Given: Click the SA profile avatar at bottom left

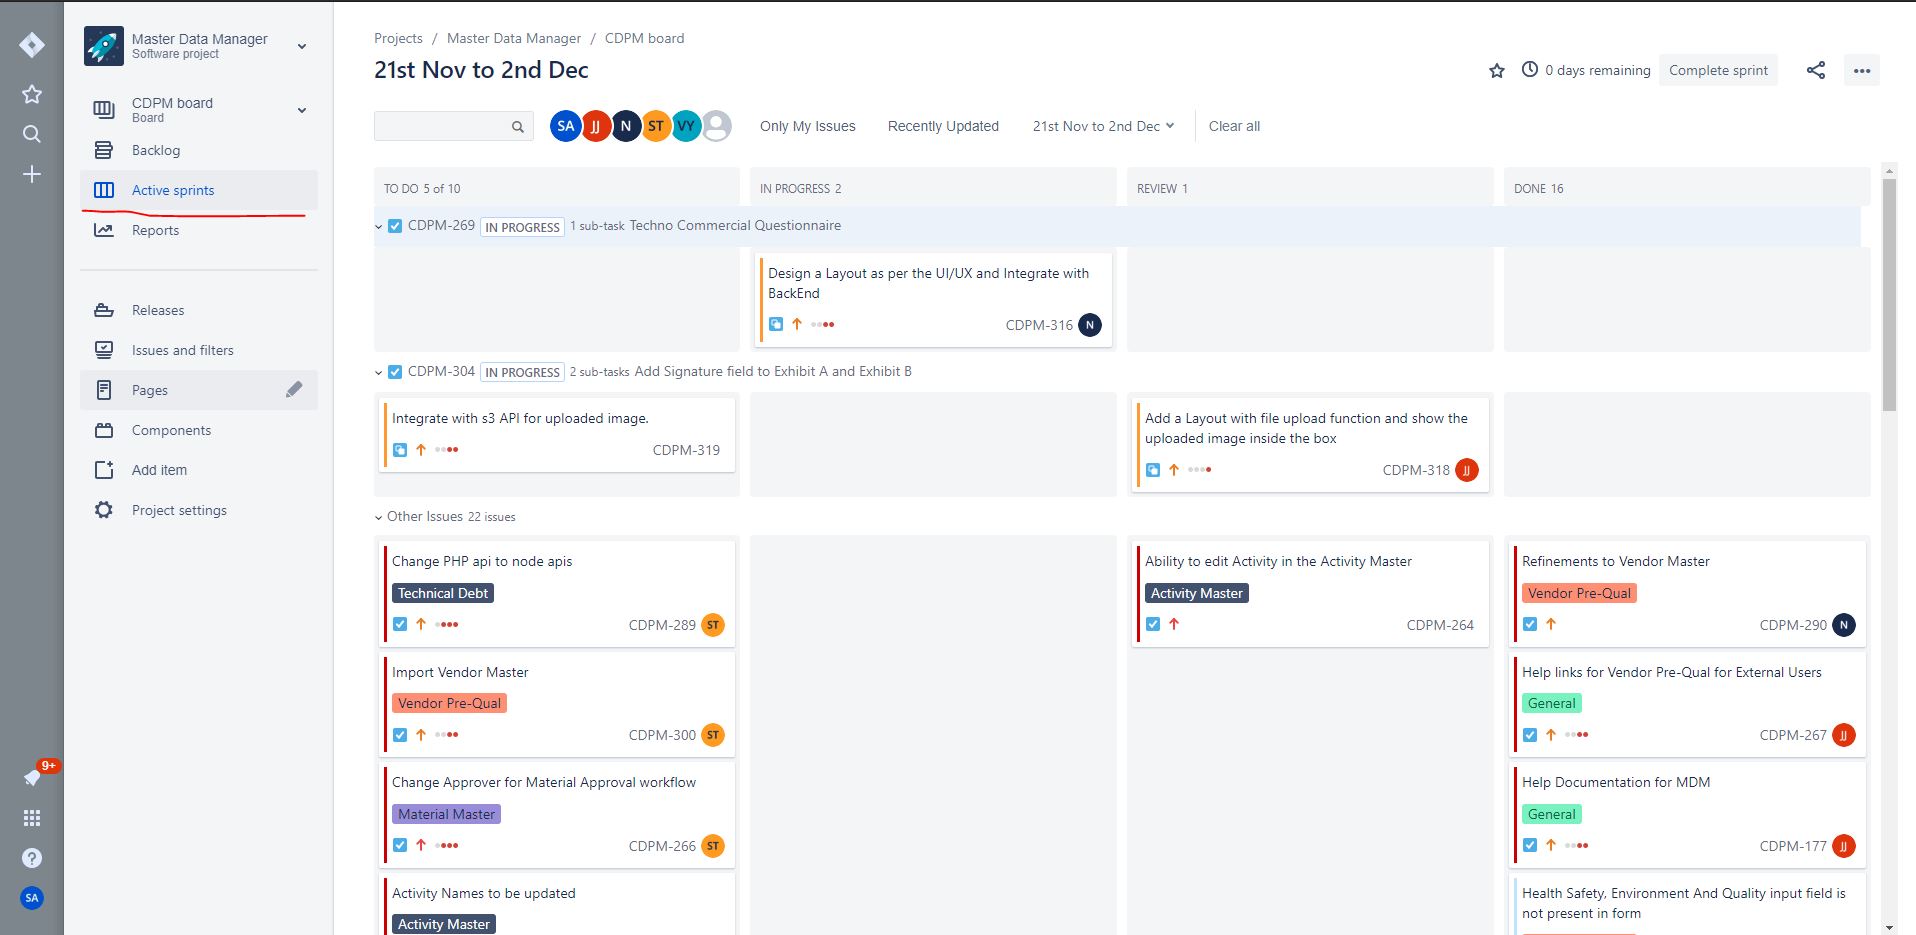Looking at the screenshot, I should [32, 898].
